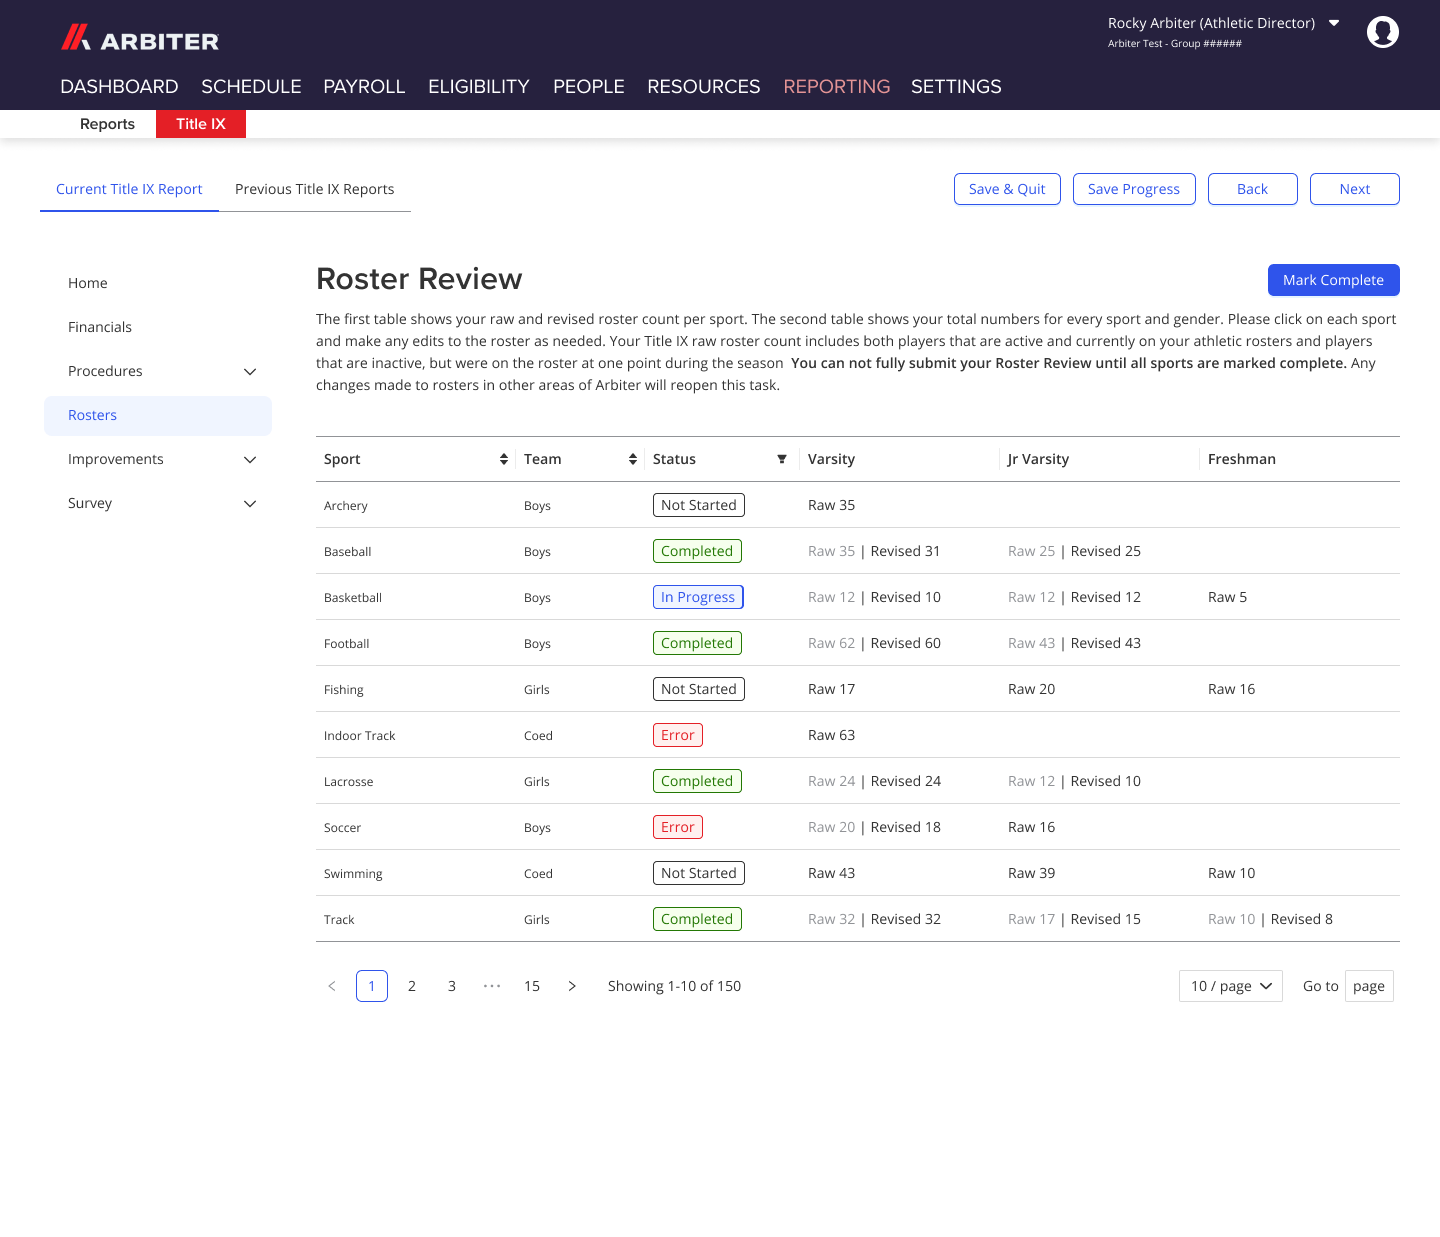This screenshot has width=1440, height=1237.
Task: Go to previous page using left arrow
Action: [332, 986]
